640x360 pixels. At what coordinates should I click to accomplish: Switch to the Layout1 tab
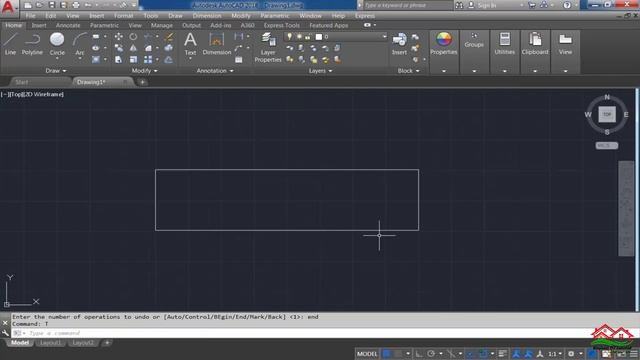click(x=50, y=343)
